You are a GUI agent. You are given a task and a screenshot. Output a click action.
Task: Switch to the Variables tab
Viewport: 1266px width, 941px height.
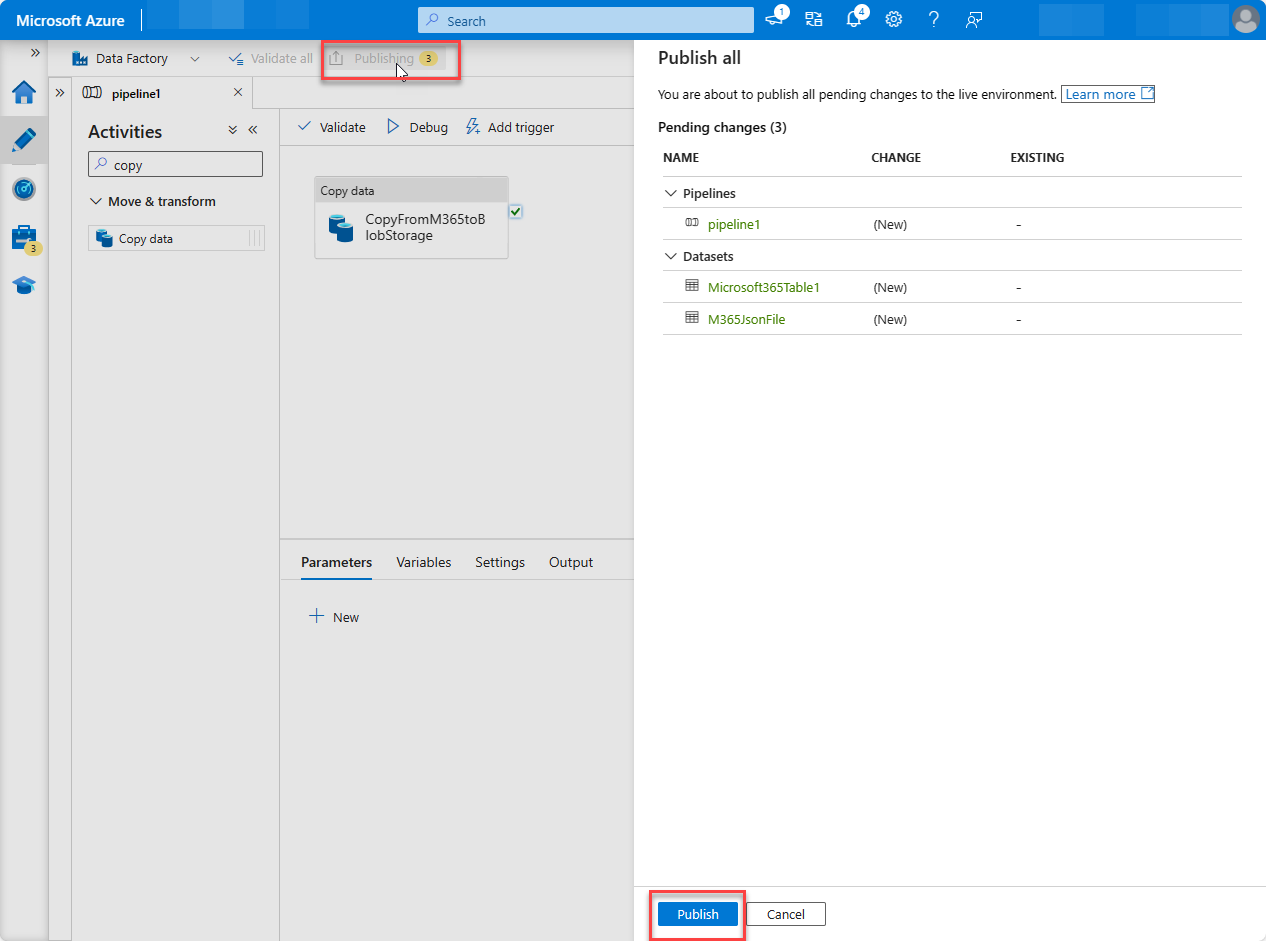[x=423, y=562]
